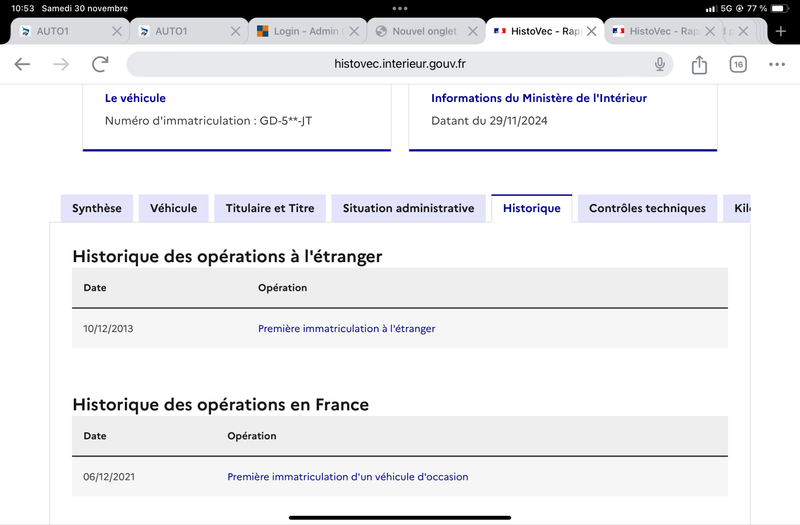Click the Le véhicule card heading
The image size is (800, 525).
click(x=135, y=98)
